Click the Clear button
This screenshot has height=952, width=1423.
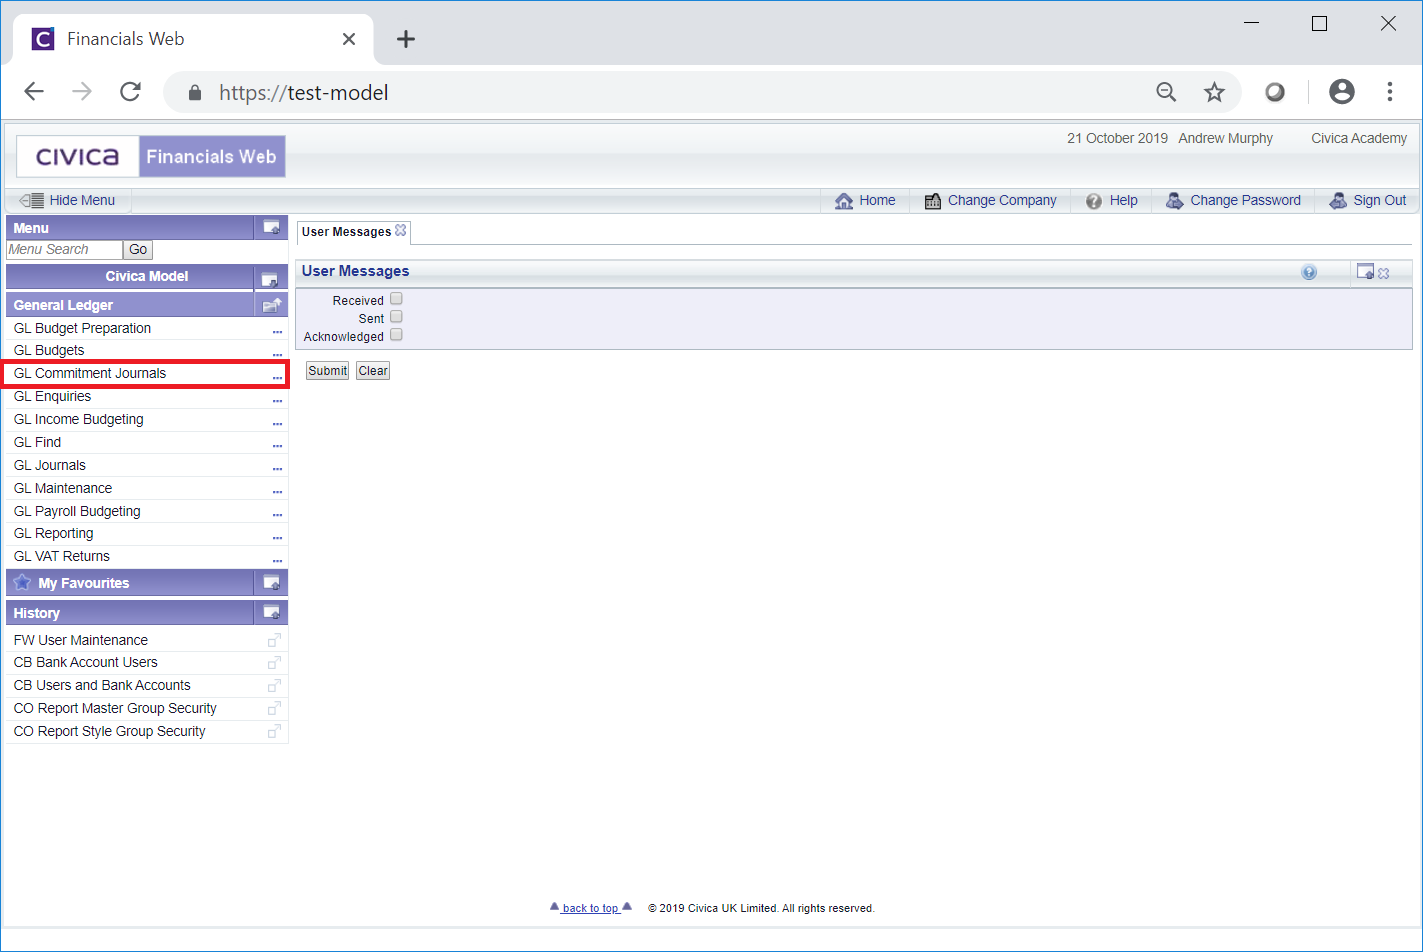click(373, 370)
